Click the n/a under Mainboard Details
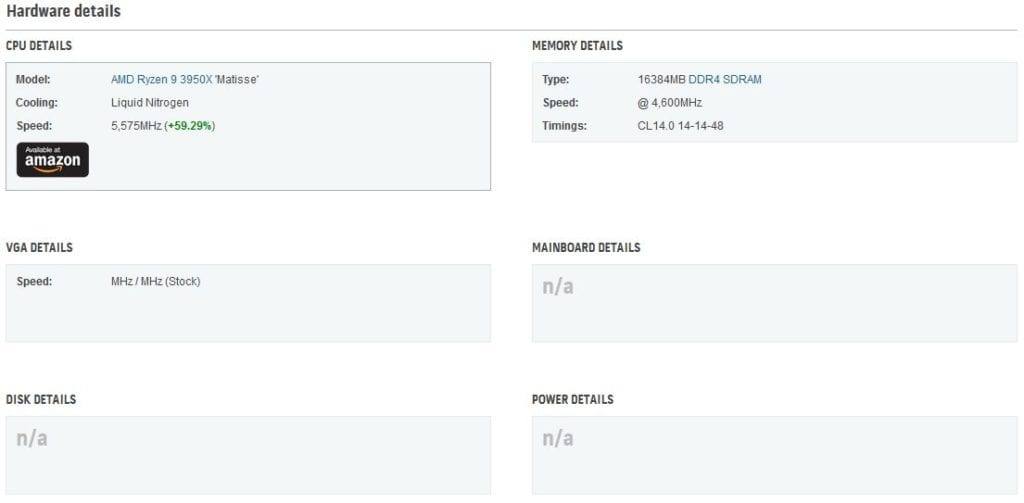1024x503 pixels. (558, 287)
